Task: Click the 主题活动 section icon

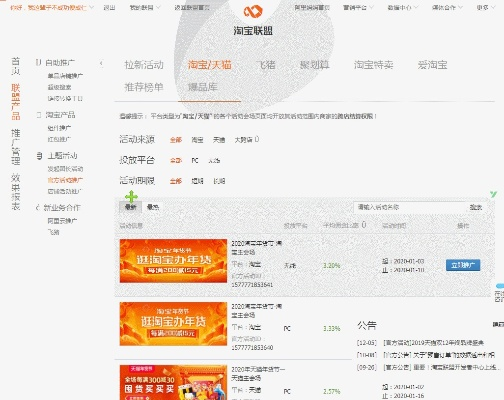Action: (x=39, y=156)
